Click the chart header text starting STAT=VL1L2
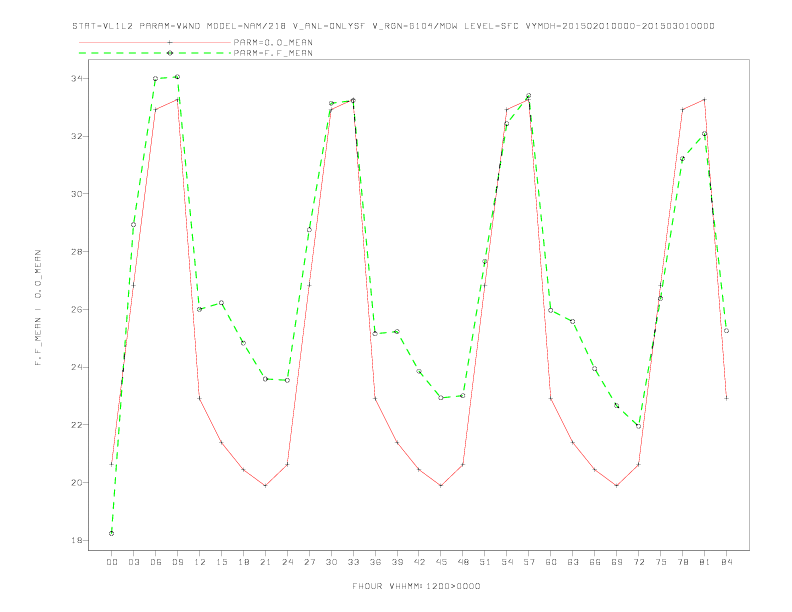The image size is (792, 612). point(393,26)
